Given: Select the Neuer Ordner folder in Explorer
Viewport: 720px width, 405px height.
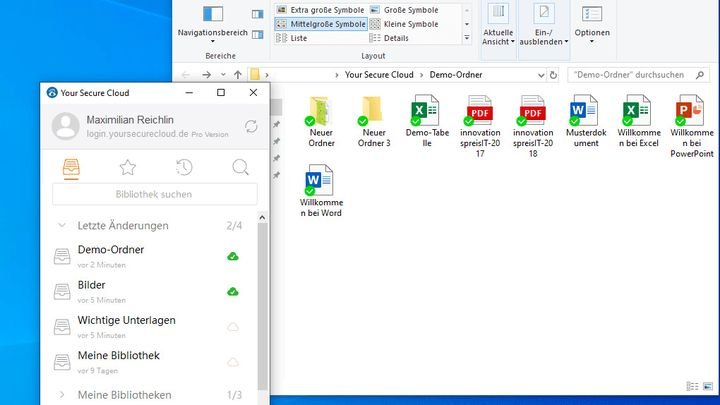Looking at the screenshot, I should (321, 121).
